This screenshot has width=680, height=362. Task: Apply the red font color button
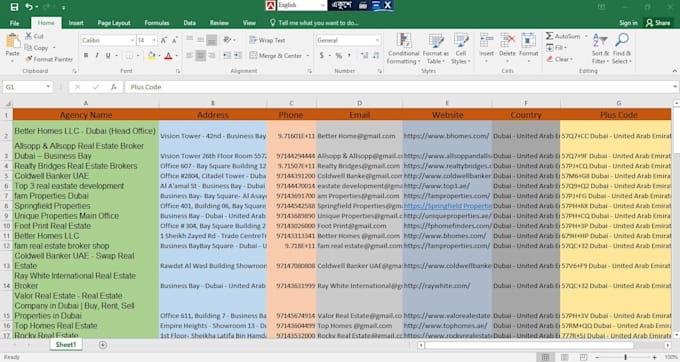(x=168, y=55)
